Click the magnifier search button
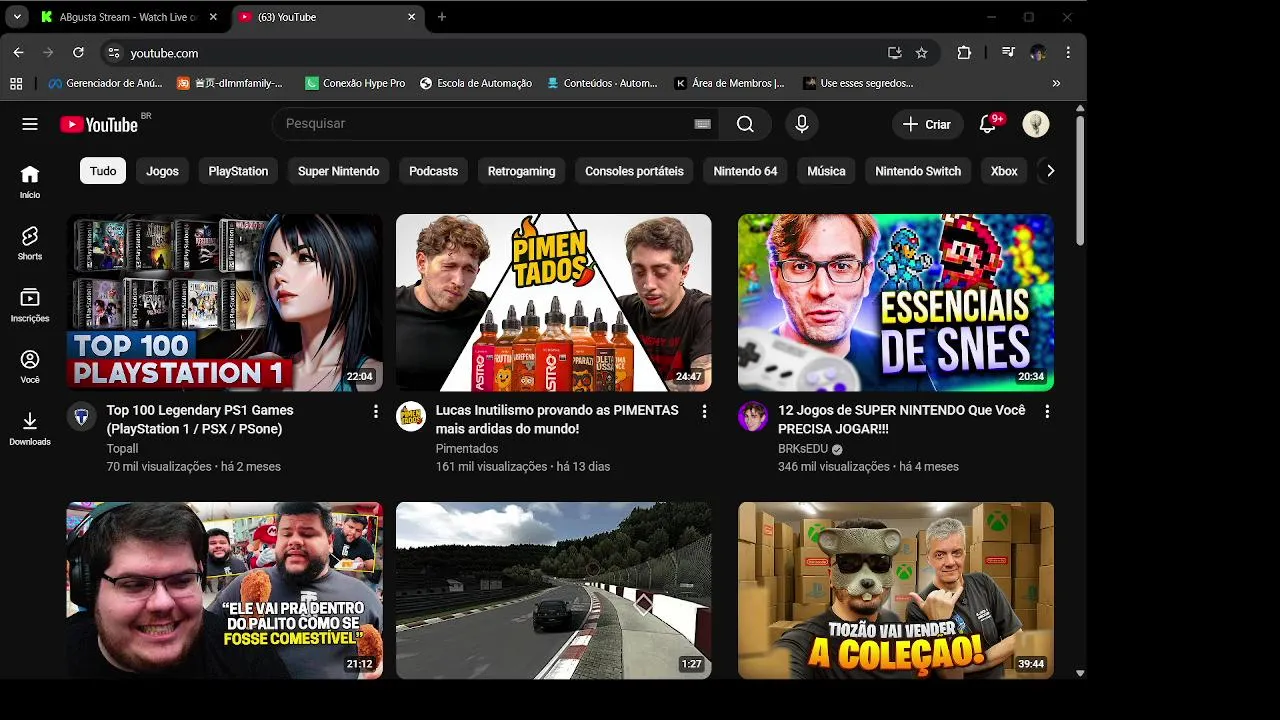 tap(745, 124)
